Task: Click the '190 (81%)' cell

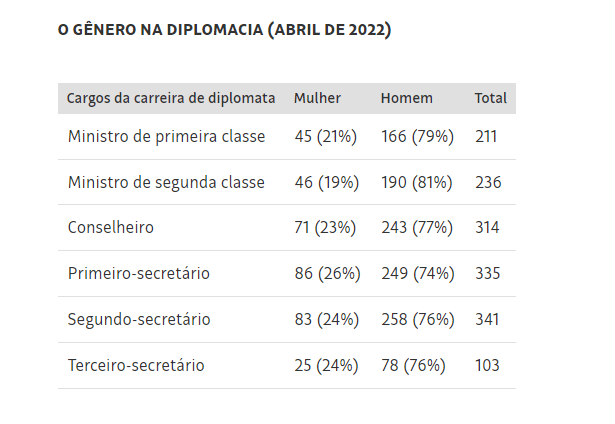Action: pyautogui.click(x=419, y=182)
